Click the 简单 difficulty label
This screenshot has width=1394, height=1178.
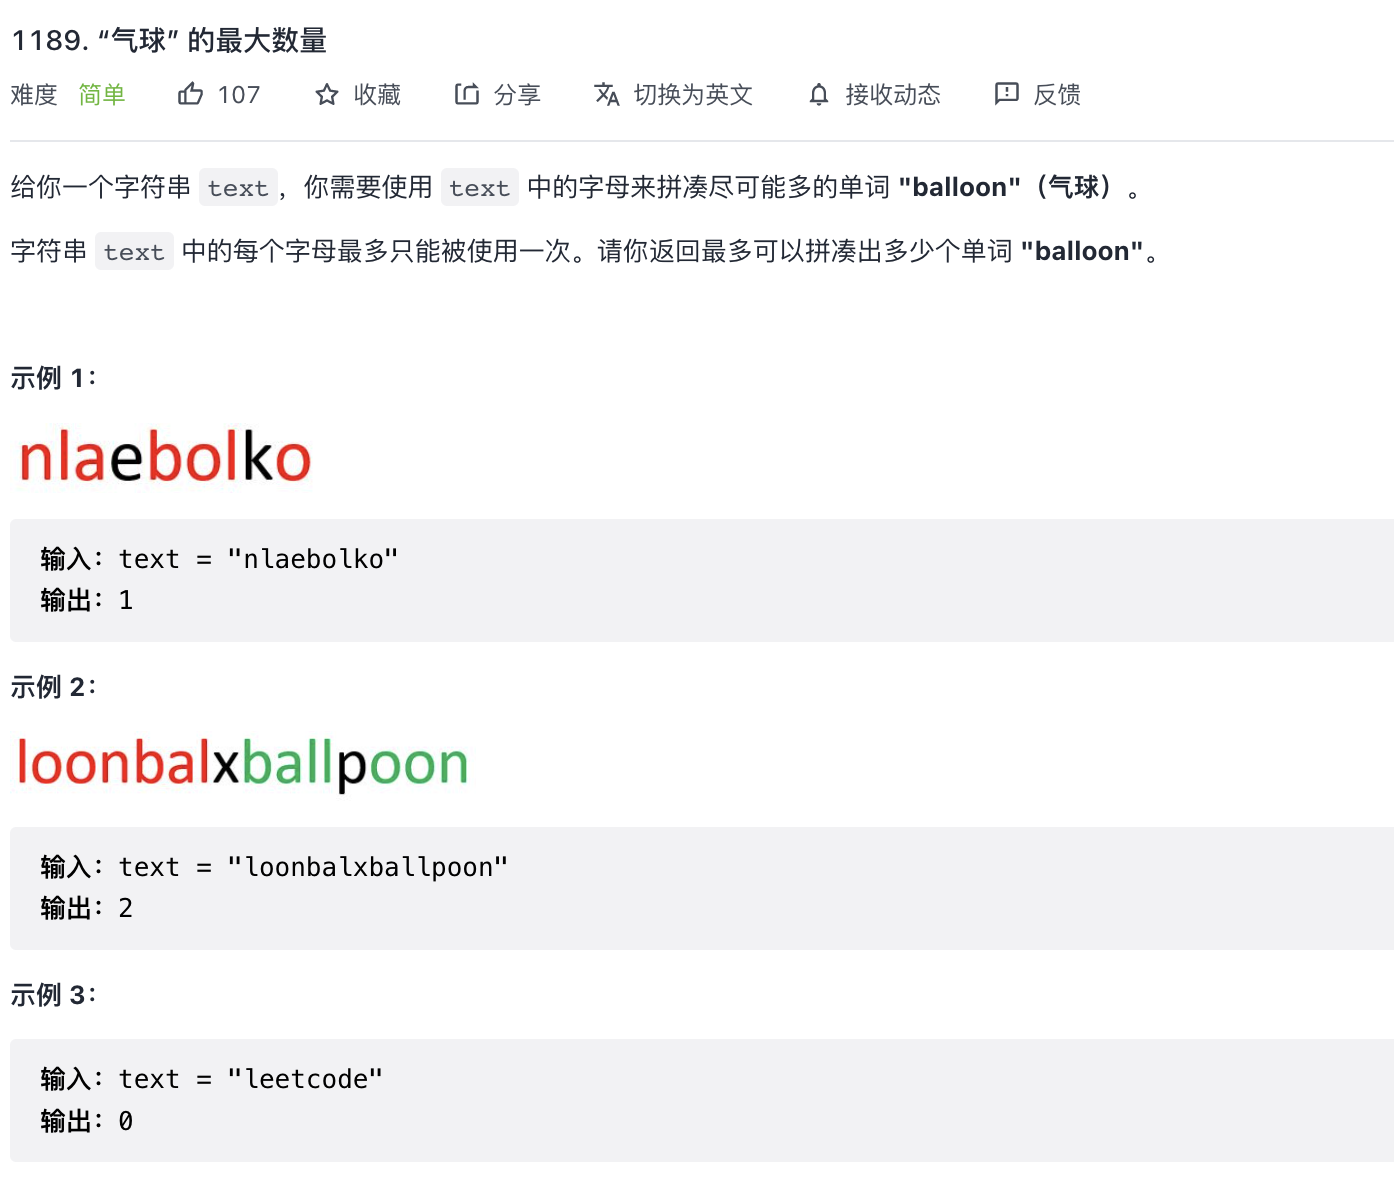(102, 95)
